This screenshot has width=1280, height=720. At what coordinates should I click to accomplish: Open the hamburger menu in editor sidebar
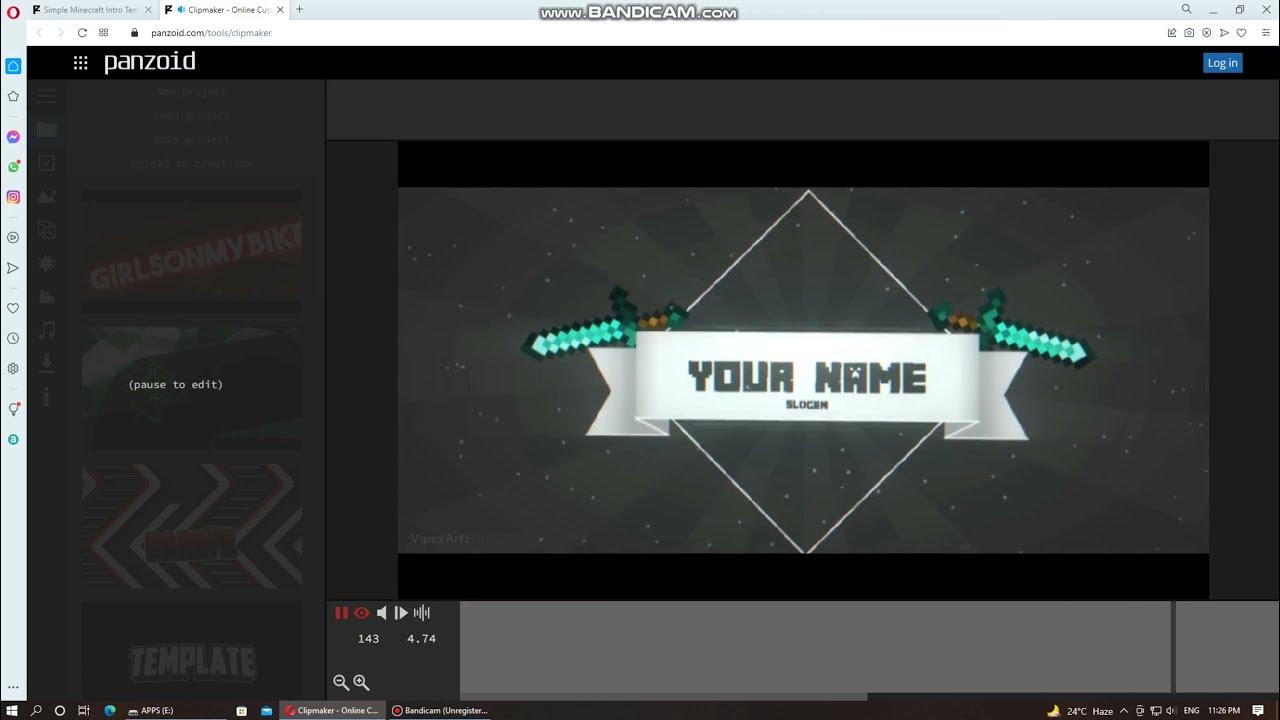pyautogui.click(x=46, y=96)
